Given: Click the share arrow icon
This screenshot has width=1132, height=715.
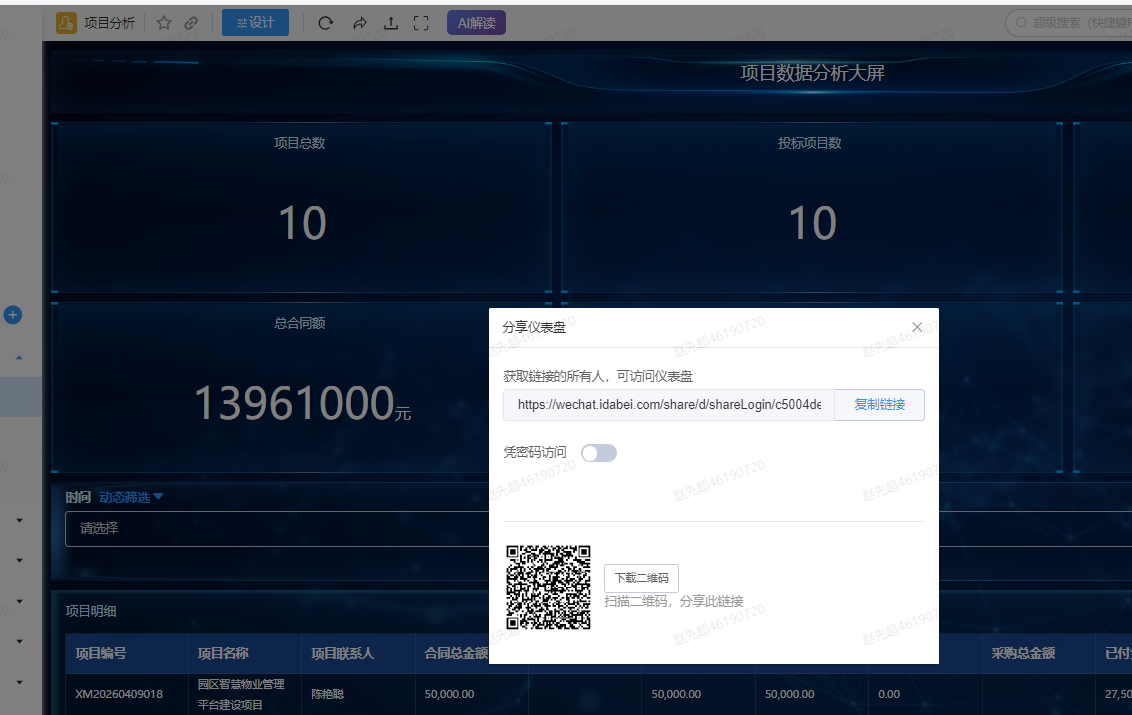Looking at the screenshot, I should pyautogui.click(x=360, y=23).
